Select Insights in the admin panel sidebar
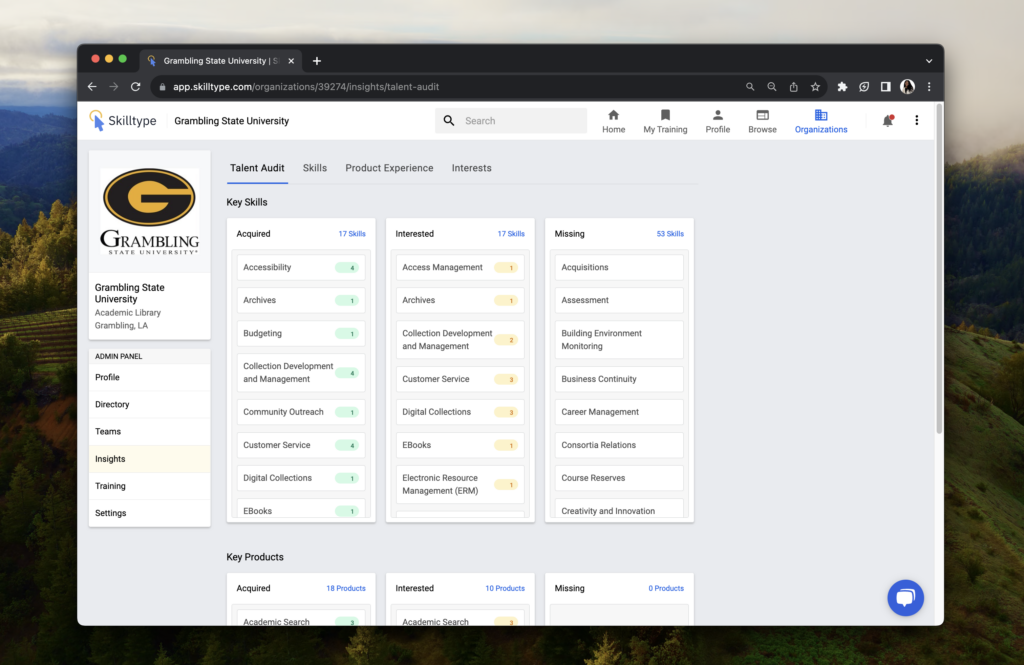The image size is (1024, 665). pyautogui.click(x=108, y=458)
